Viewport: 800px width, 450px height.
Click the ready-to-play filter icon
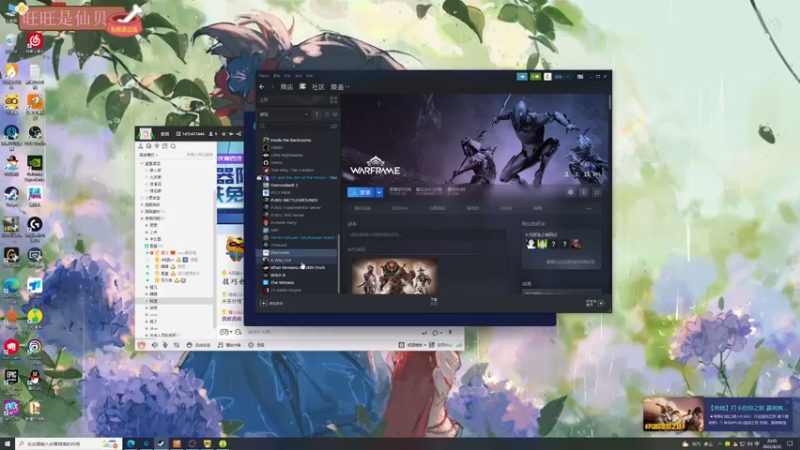(x=335, y=114)
